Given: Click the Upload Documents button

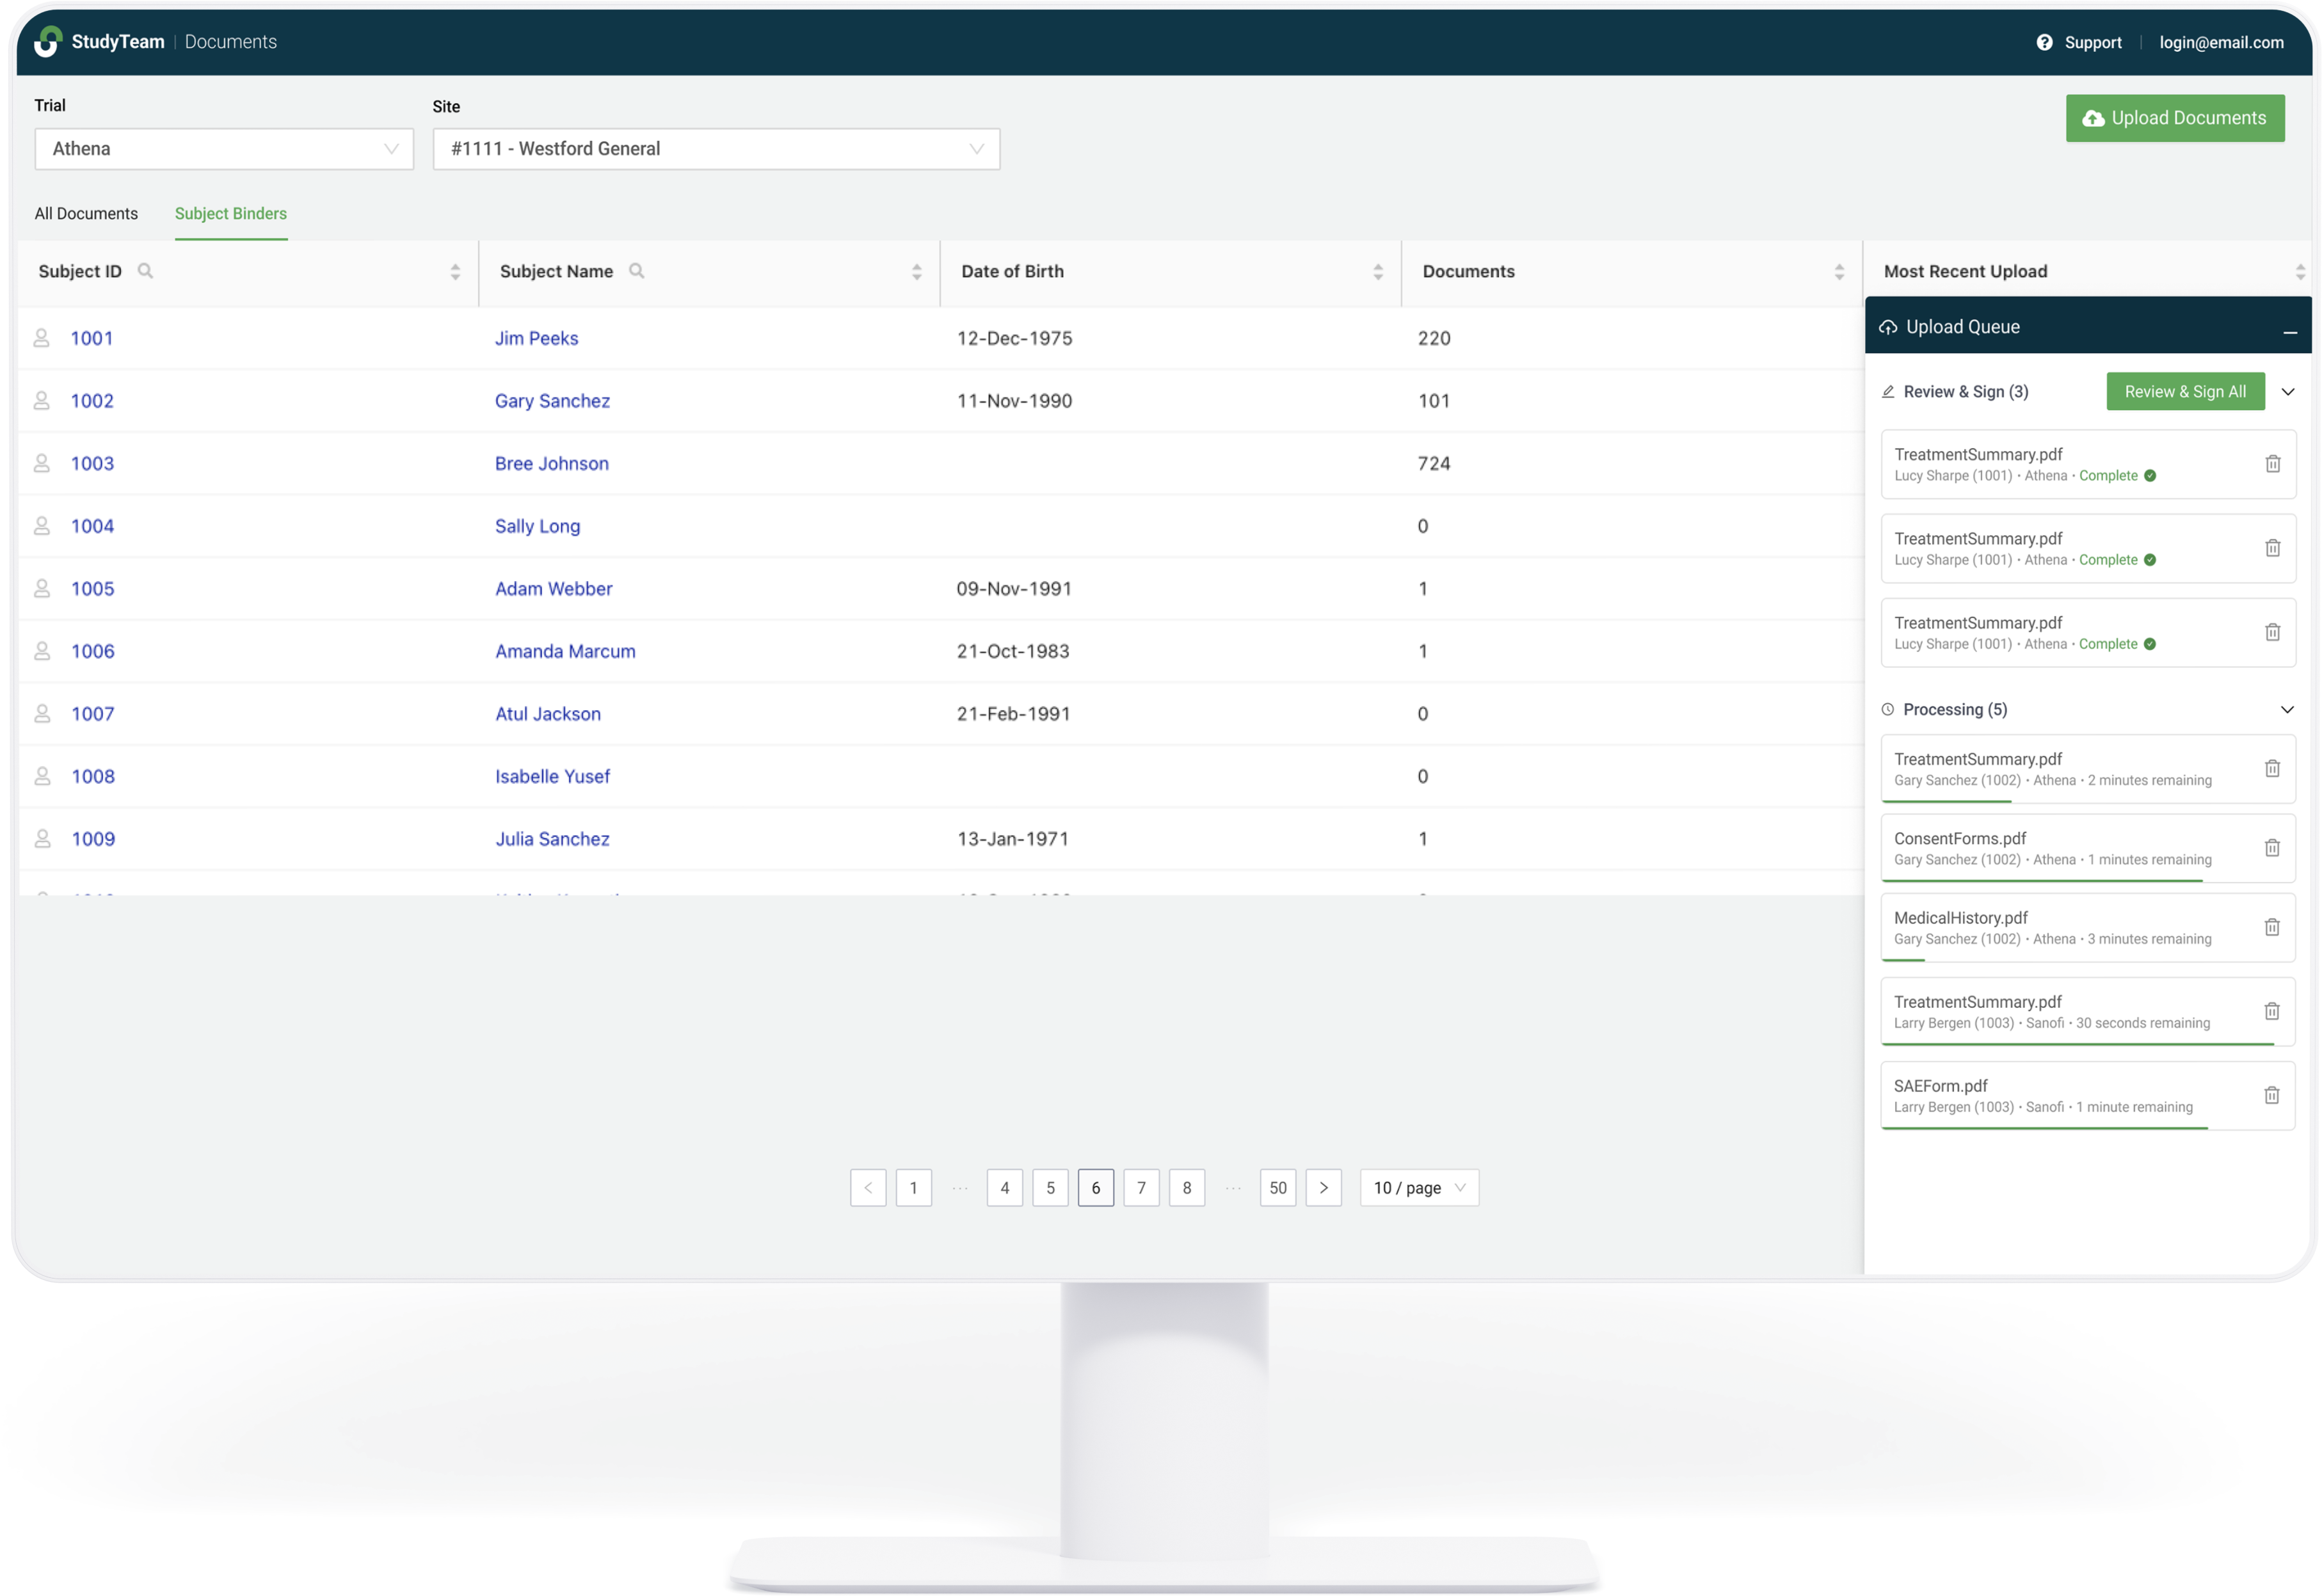Looking at the screenshot, I should pos(2175,118).
